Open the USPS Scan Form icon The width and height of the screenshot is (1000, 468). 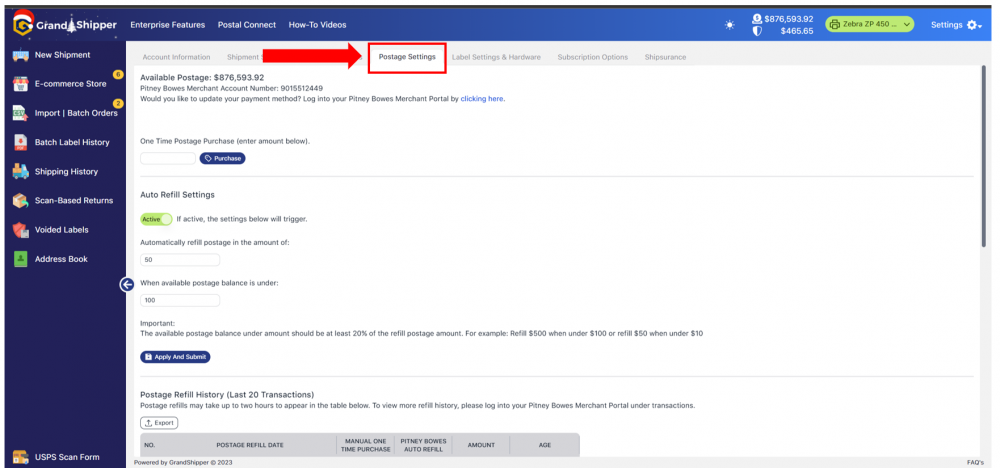[x=20, y=457]
